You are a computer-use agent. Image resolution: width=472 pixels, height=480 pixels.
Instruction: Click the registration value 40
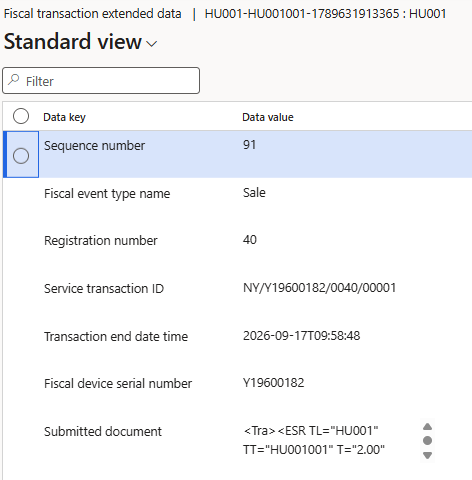250,240
